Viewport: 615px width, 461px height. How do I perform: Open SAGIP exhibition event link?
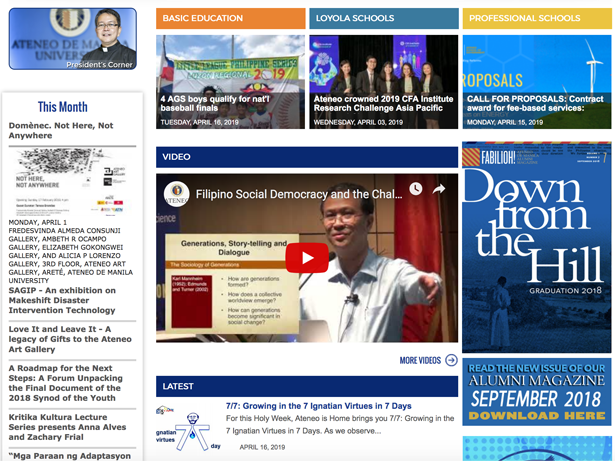pos(62,300)
